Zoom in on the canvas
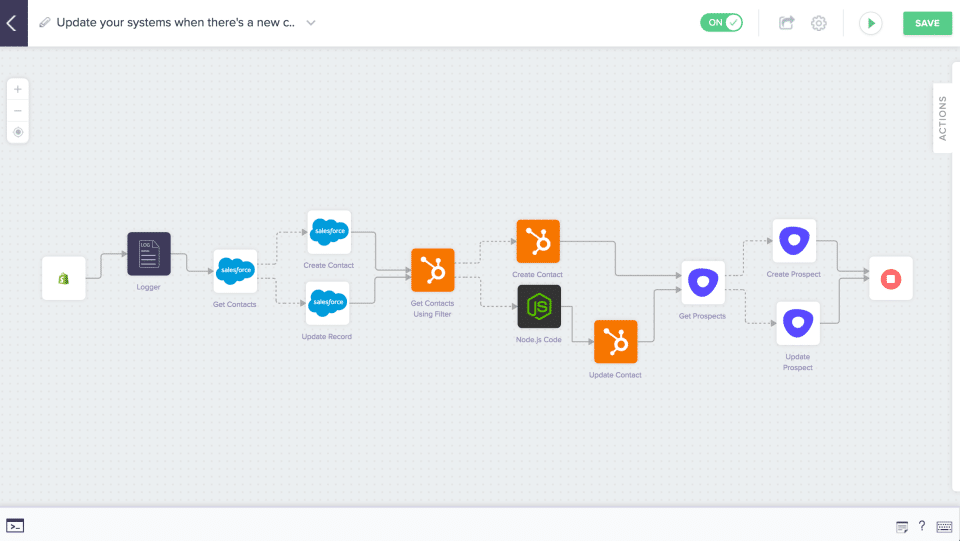Image resolution: width=960 pixels, height=541 pixels. coord(18,89)
